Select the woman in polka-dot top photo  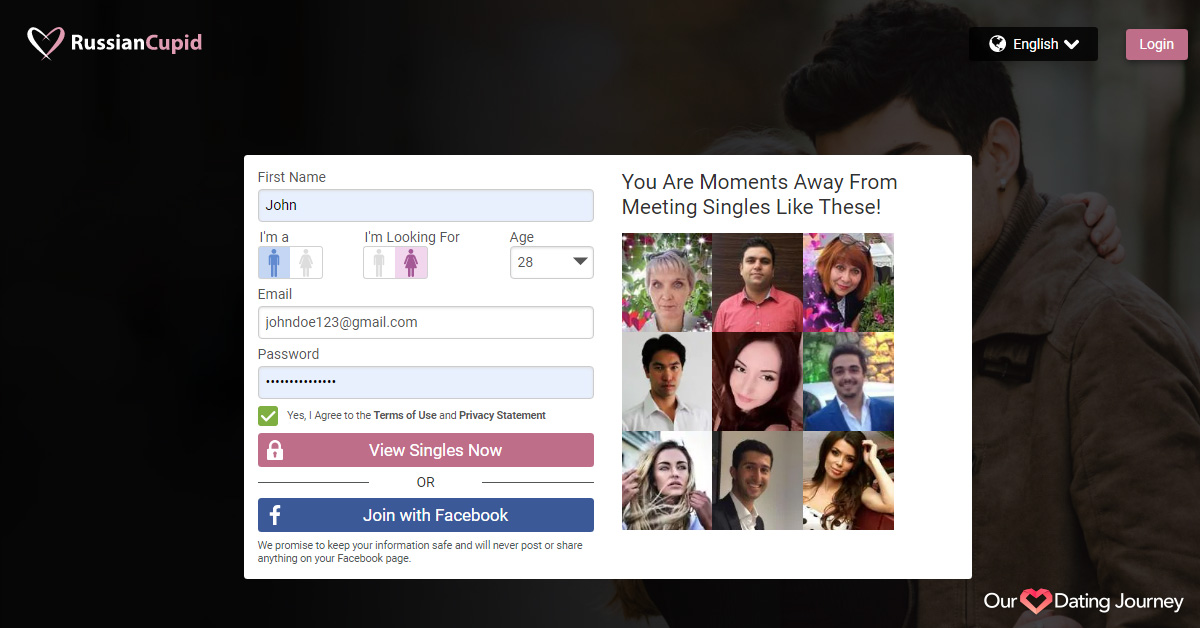tap(848, 480)
